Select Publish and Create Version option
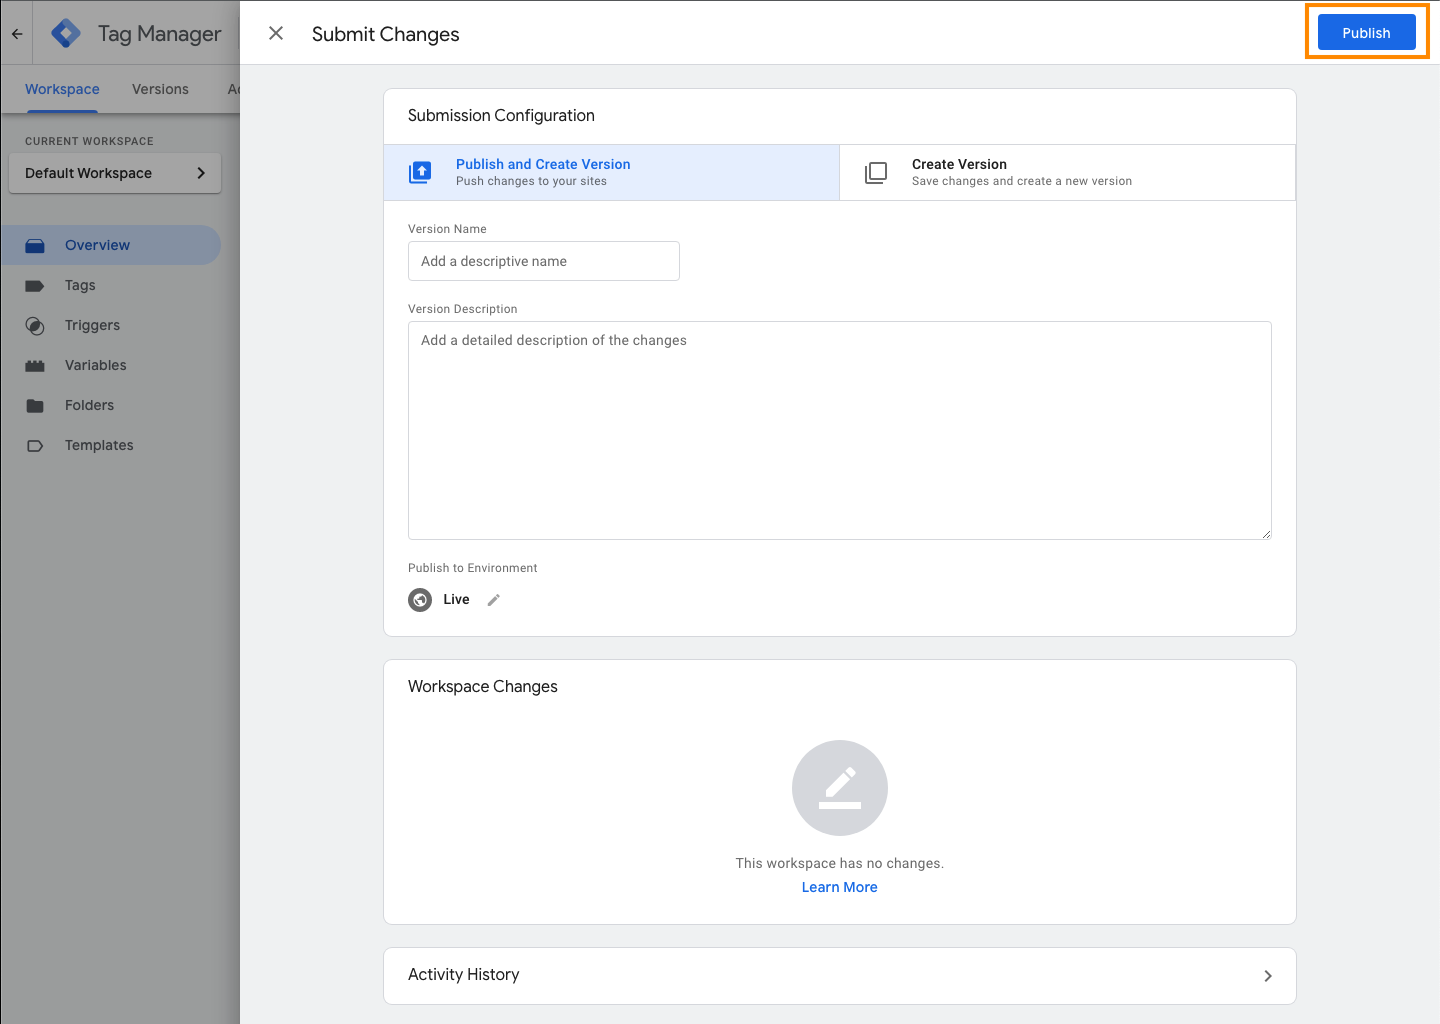The image size is (1440, 1024). click(612, 172)
